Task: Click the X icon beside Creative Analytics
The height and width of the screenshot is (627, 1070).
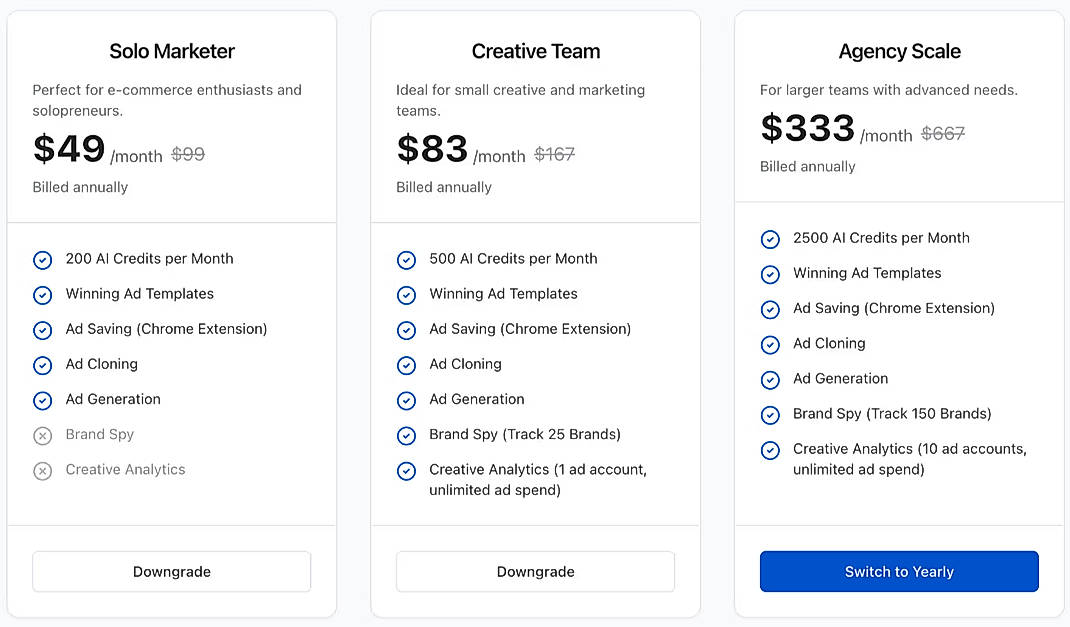Action: tap(42, 471)
